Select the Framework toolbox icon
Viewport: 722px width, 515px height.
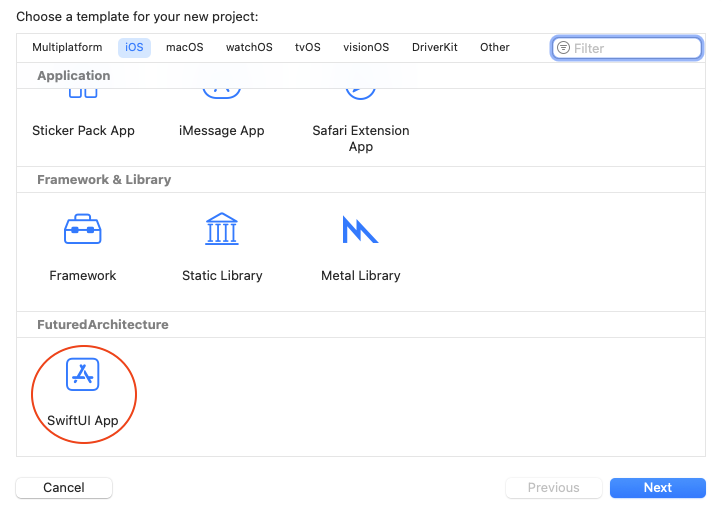click(x=83, y=231)
